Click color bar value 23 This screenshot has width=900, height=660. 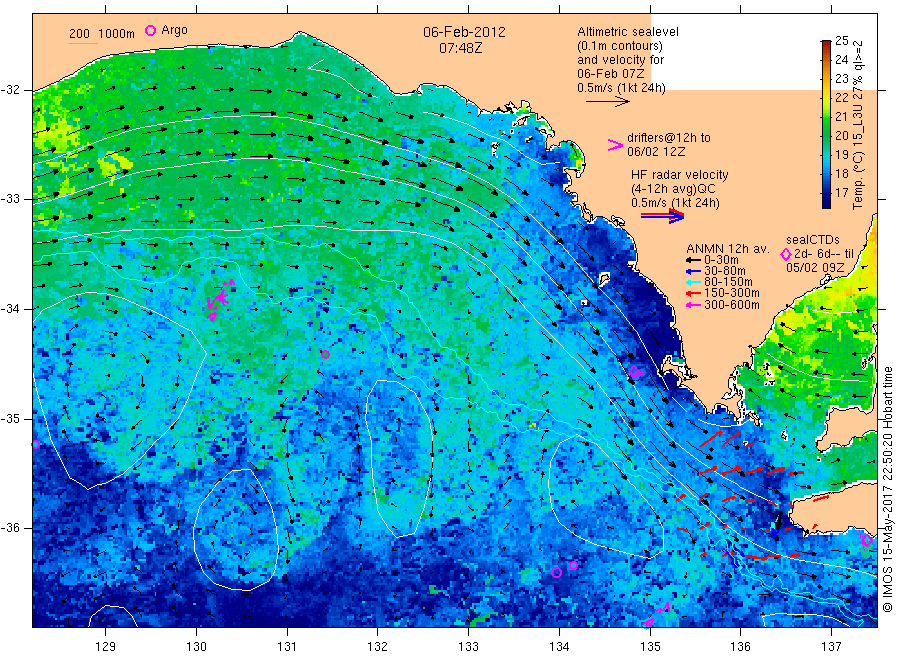point(841,79)
